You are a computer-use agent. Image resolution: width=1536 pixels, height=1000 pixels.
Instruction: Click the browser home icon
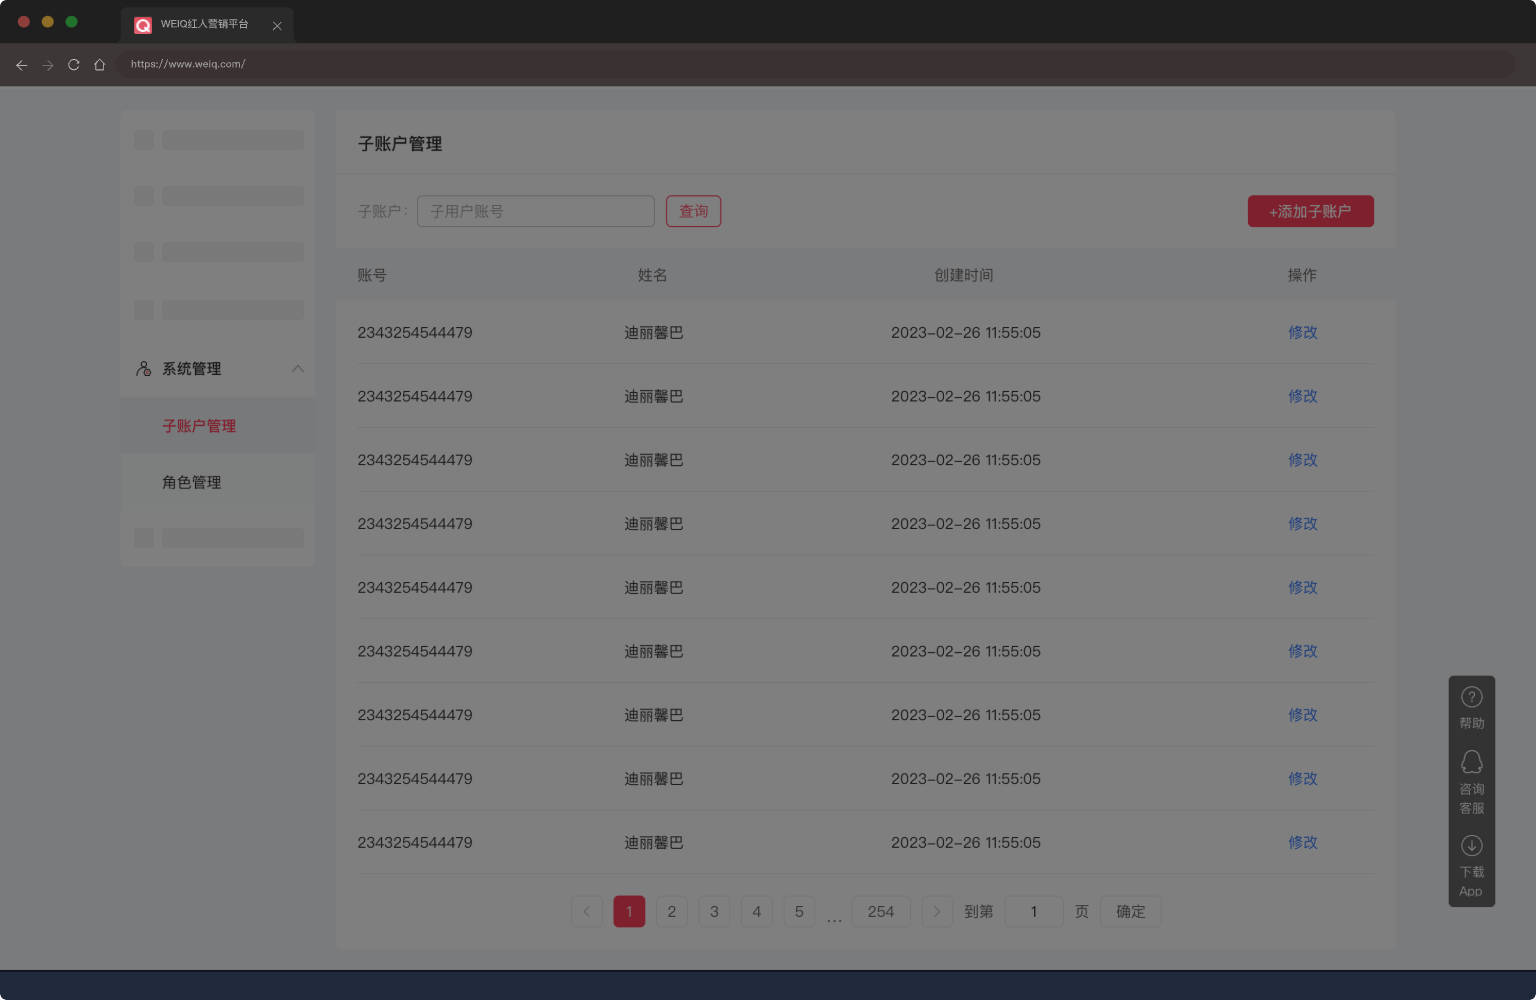coord(99,64)
